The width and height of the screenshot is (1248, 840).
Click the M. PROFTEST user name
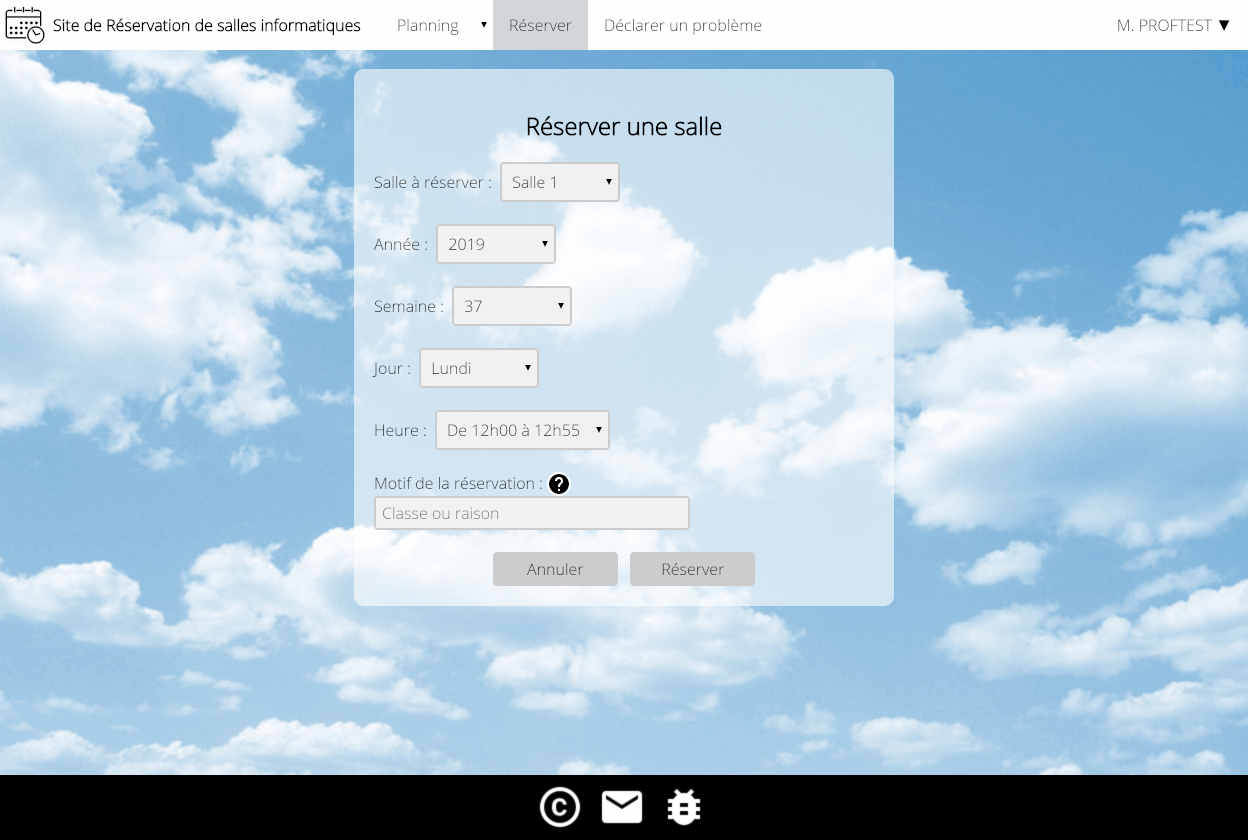point(1164,25)
